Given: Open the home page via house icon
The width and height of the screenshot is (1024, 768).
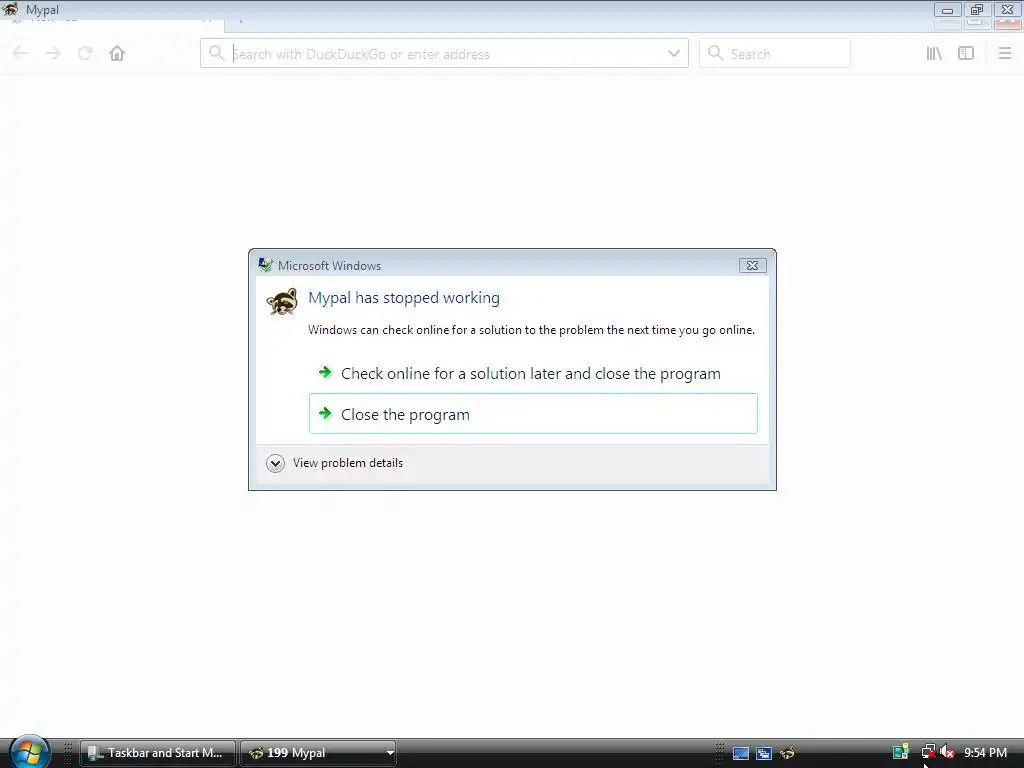Looking at the screenshot, I should point(117,54).
